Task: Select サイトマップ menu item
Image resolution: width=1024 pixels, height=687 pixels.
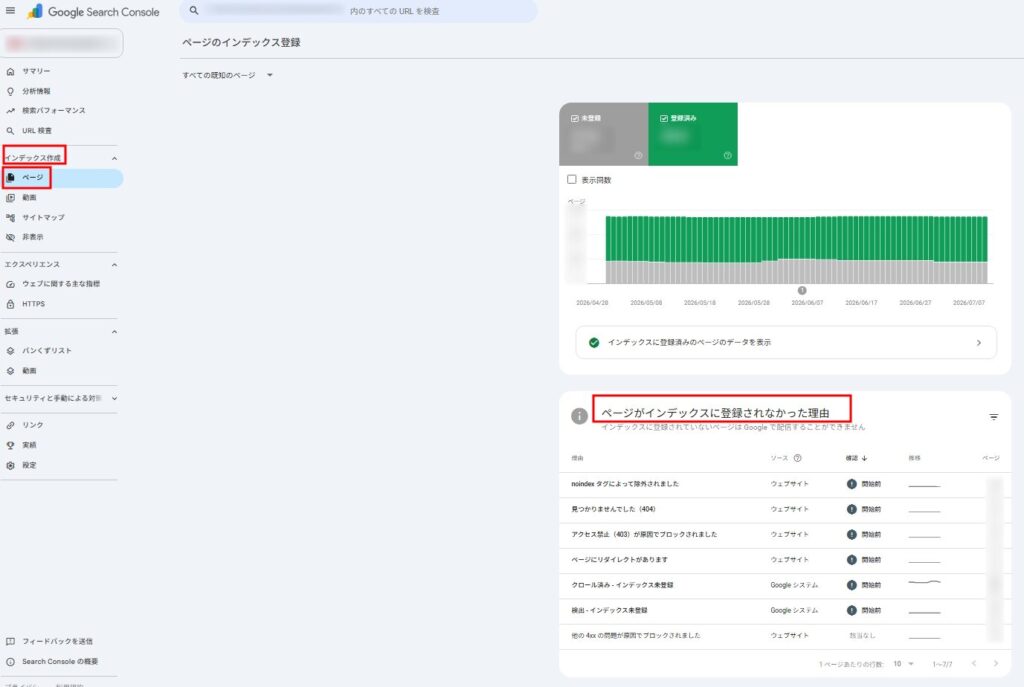Action: [x=43, y=217]
